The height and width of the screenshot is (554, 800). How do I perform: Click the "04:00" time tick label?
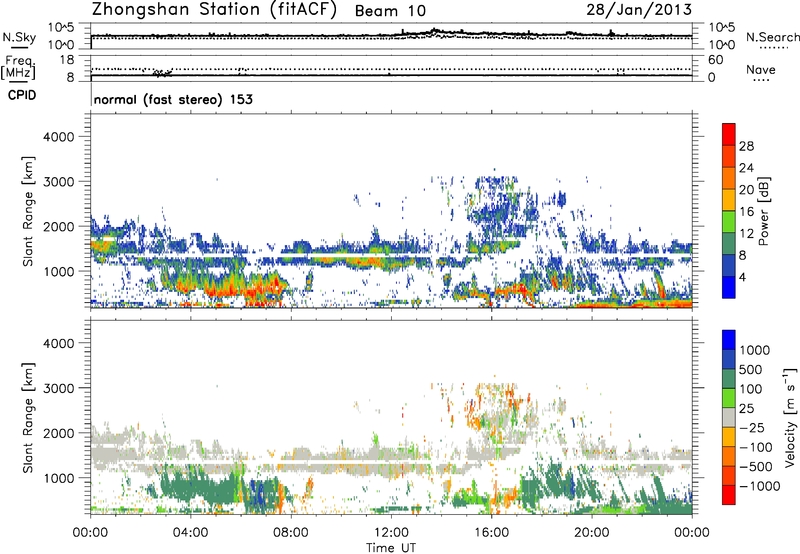pos(191,533)
